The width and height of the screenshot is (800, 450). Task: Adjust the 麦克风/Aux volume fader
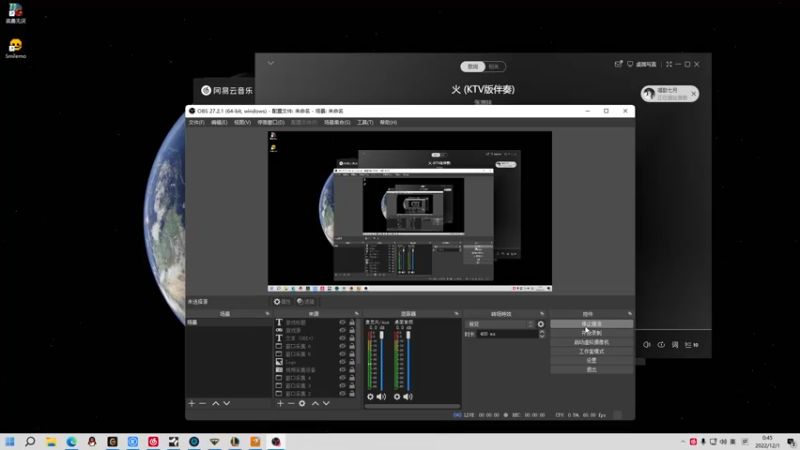pyautogui.click(x=382, y=335)
